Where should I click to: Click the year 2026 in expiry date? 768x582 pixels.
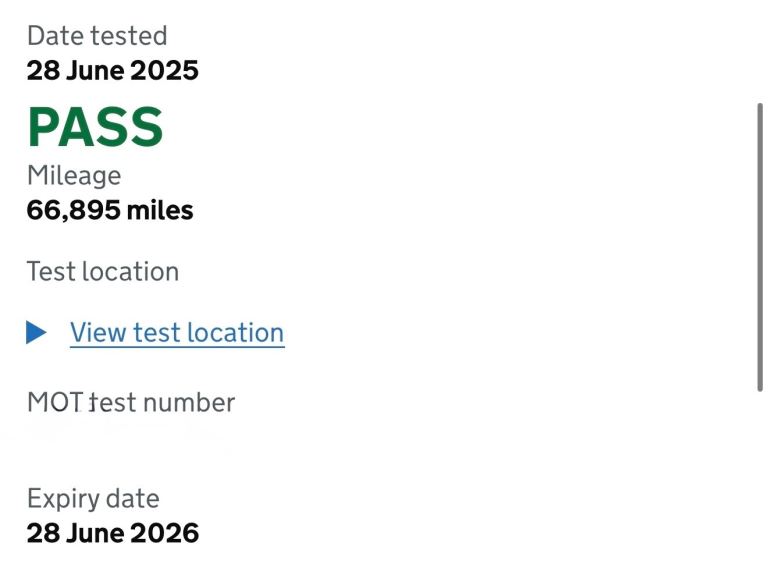[169, 533]
